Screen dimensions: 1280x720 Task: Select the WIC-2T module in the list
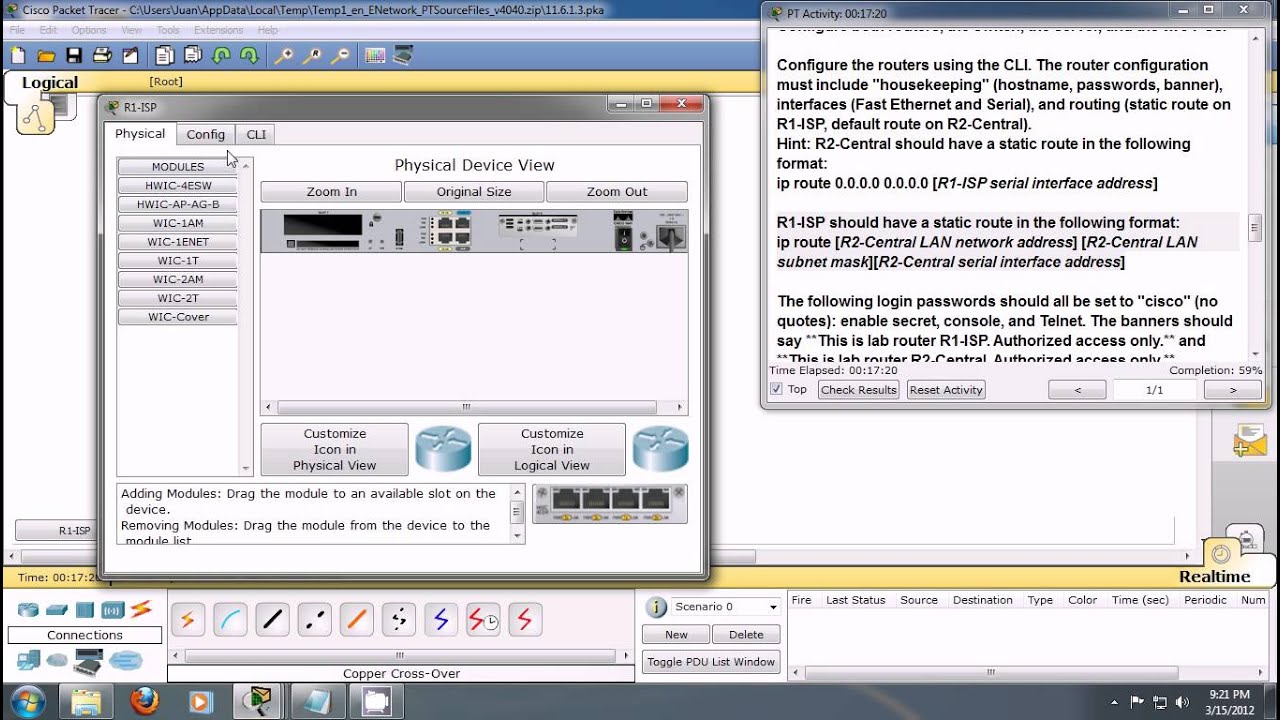(178, 298)
